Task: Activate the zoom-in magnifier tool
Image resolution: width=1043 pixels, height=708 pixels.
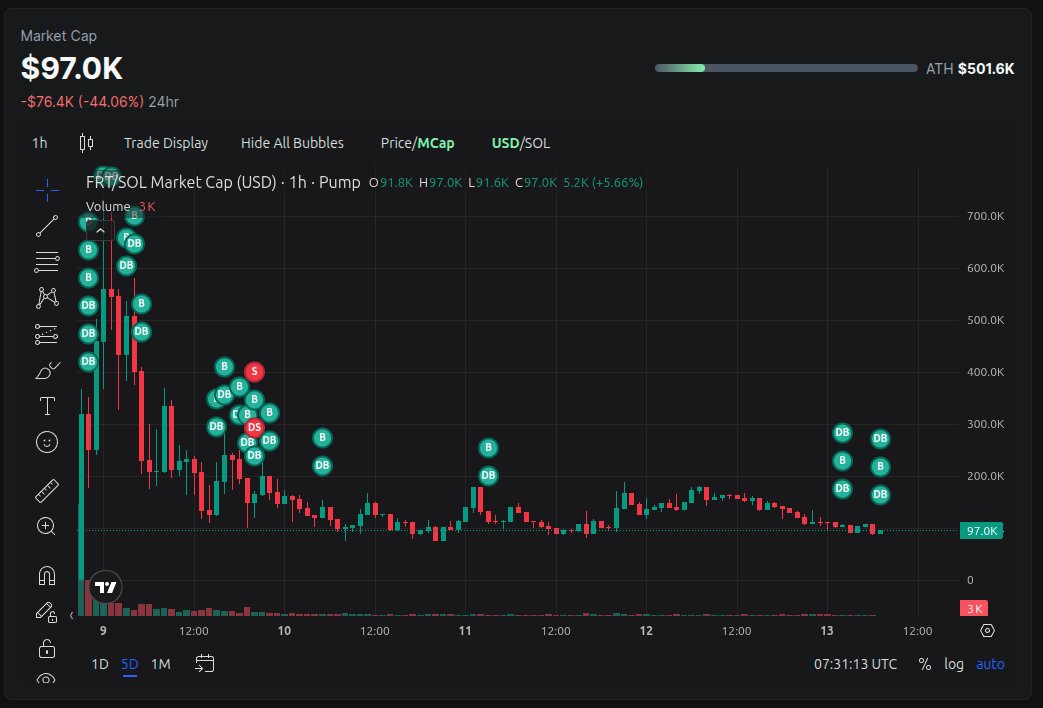Action: pyautogui.click(x=46, y=526)
